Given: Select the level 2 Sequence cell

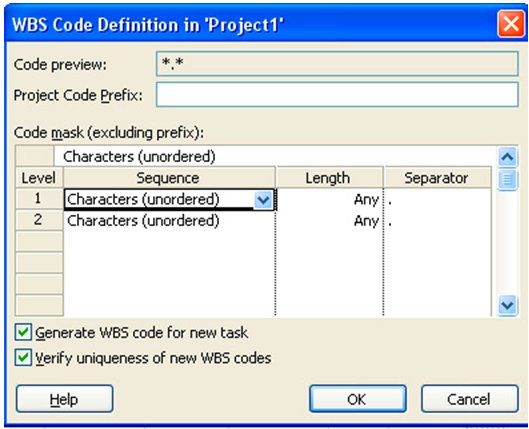Looking at the screenshot, I should pyautogui.click(x=169, y=221).
